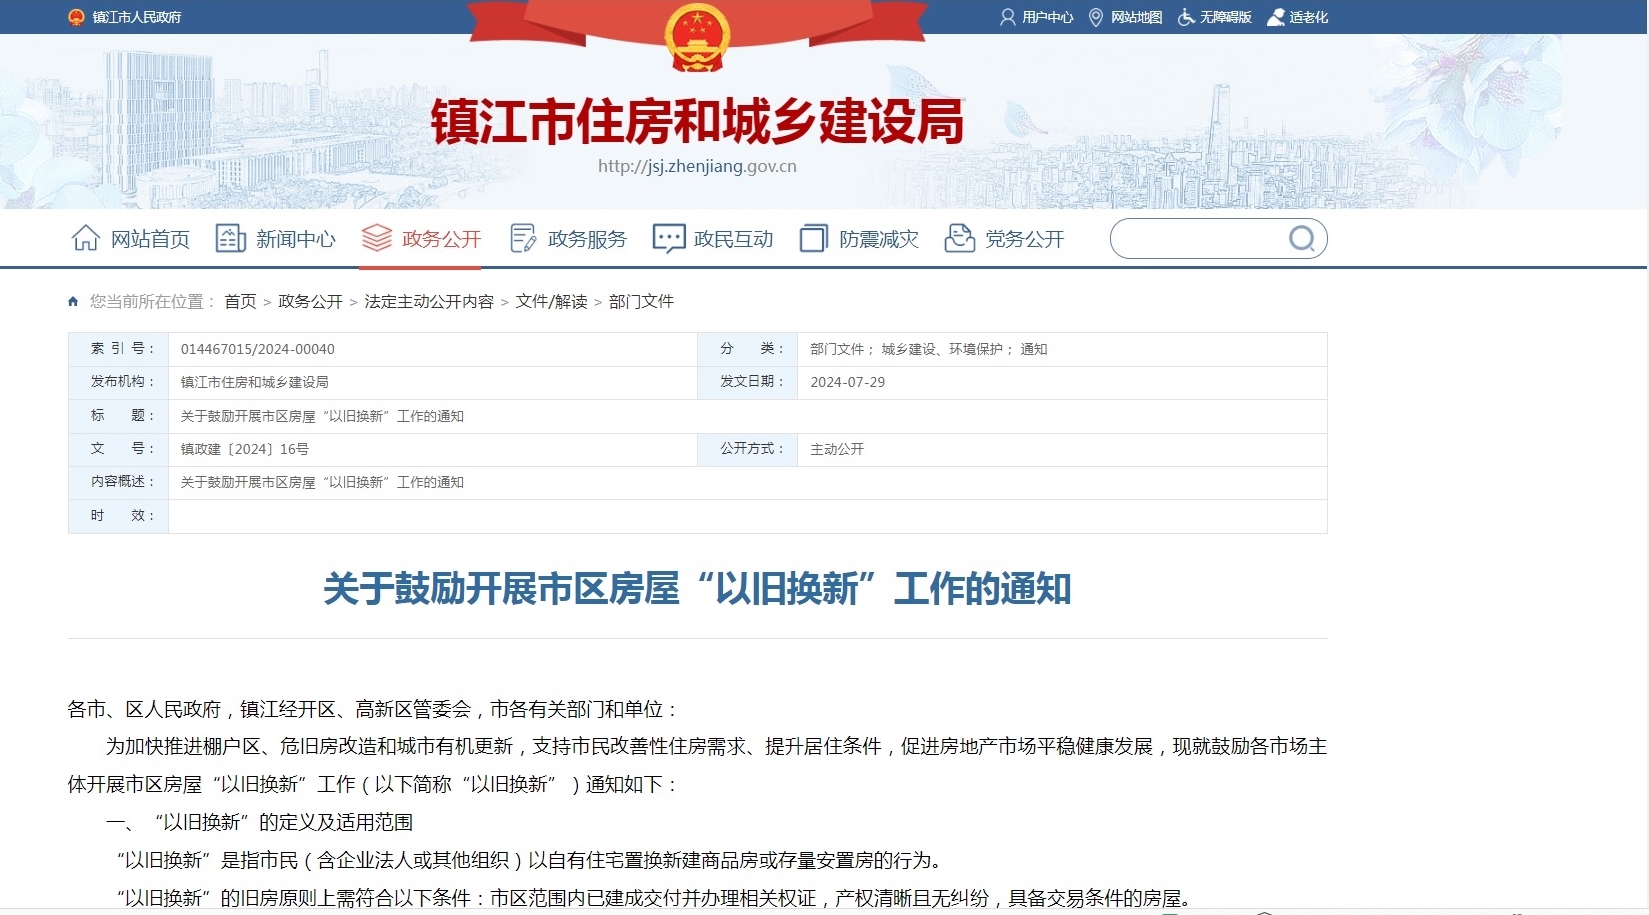This screenshot has height=915, width=1649.
Task: Click the 分类 value 部门文件；城乡建设、环境保护；通知
Action: [929, 349]
